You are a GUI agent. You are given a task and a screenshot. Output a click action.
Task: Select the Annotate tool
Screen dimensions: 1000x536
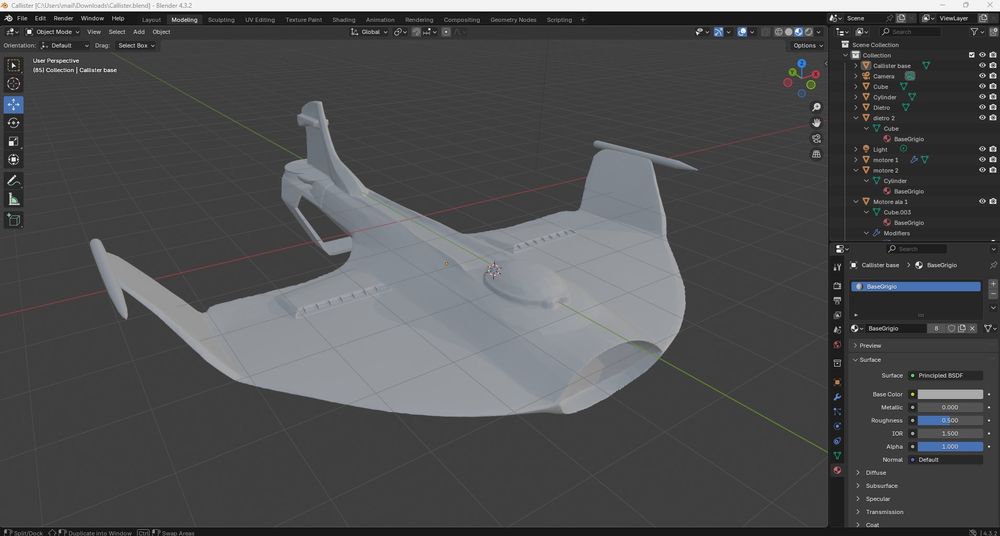[13, 181]
